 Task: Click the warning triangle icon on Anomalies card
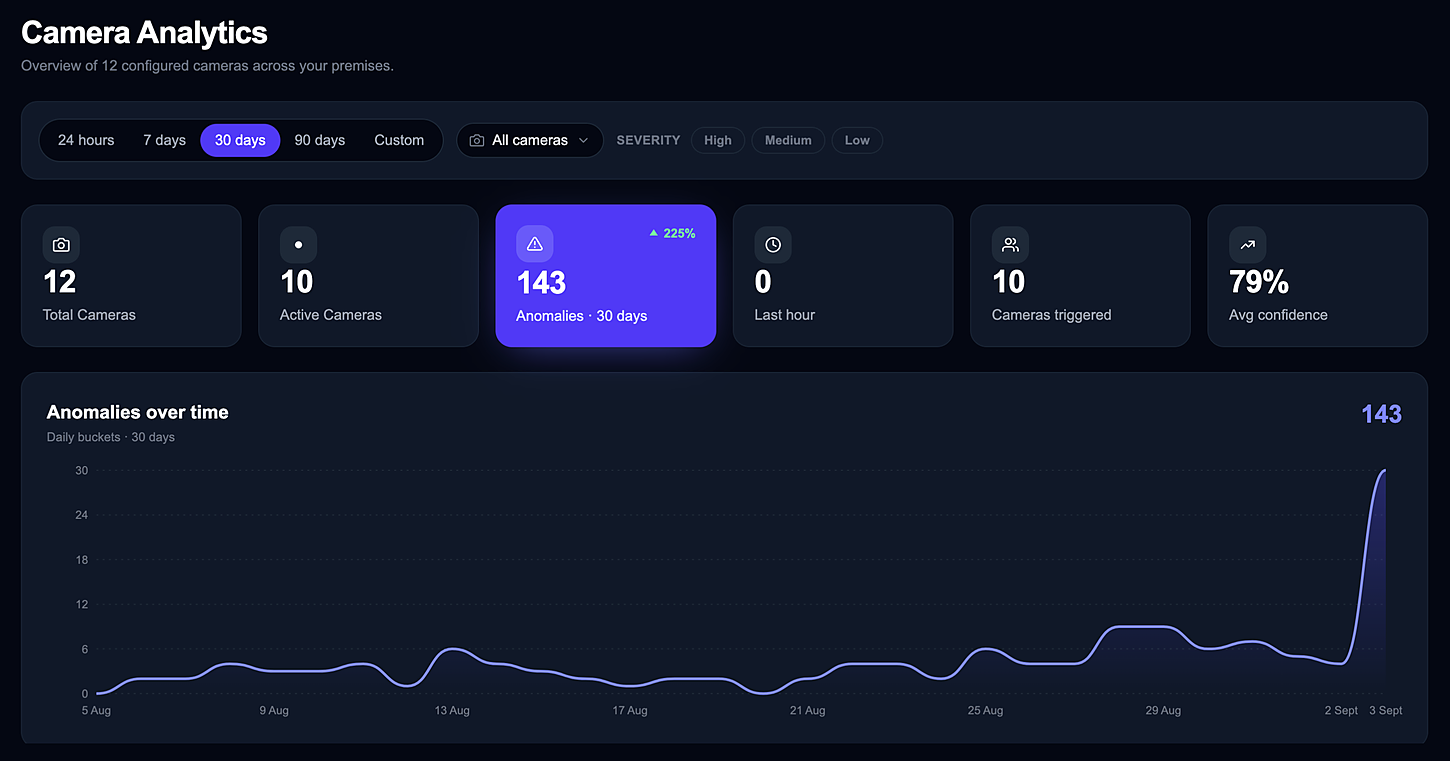click(534, 244)
